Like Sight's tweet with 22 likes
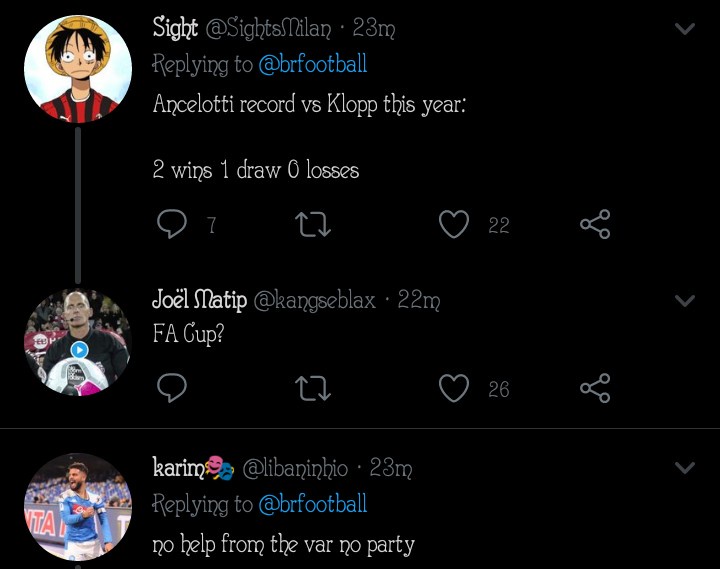 [x=455, y=225]
